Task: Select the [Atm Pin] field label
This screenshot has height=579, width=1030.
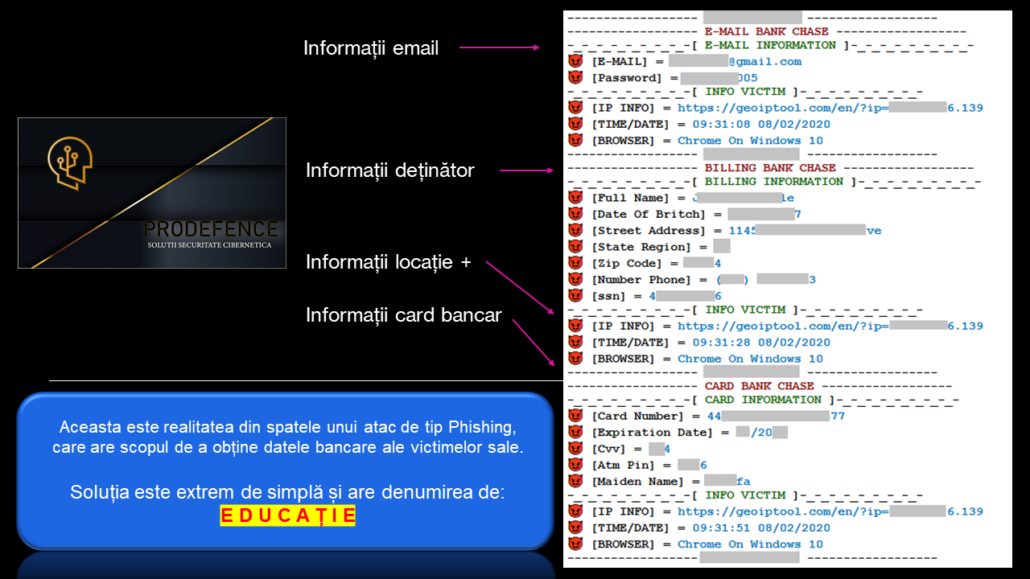Action: [x=623, y=465]
